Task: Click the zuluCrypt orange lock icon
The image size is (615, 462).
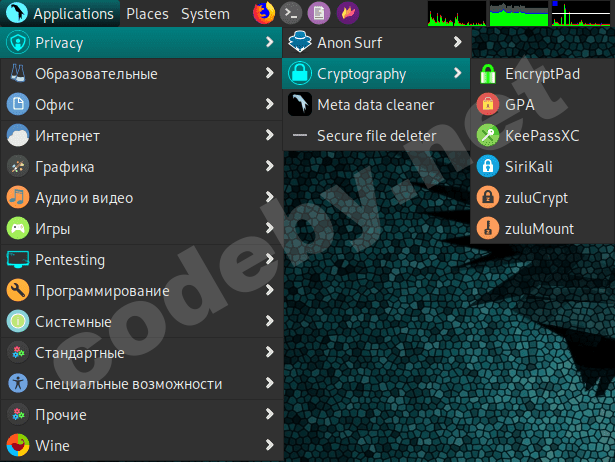Action: tap(488, 197)
